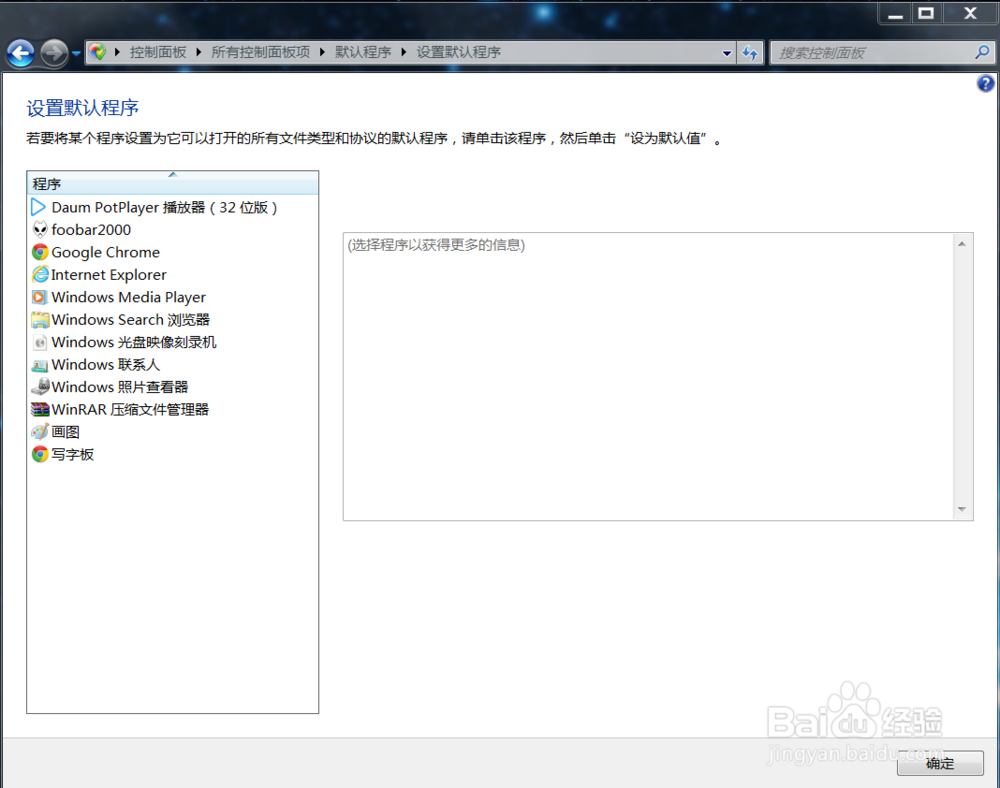The width and height of the screenshot is (1000, 788).
Task: Select Windows 联系人 entry
Action: point(106,365)
